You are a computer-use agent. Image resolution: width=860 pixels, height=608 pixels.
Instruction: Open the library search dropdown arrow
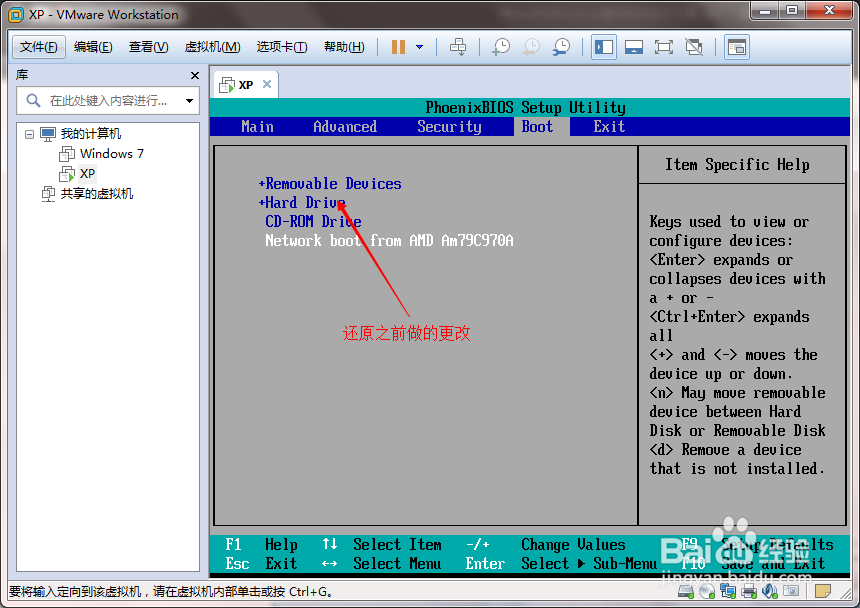point(189,101)
